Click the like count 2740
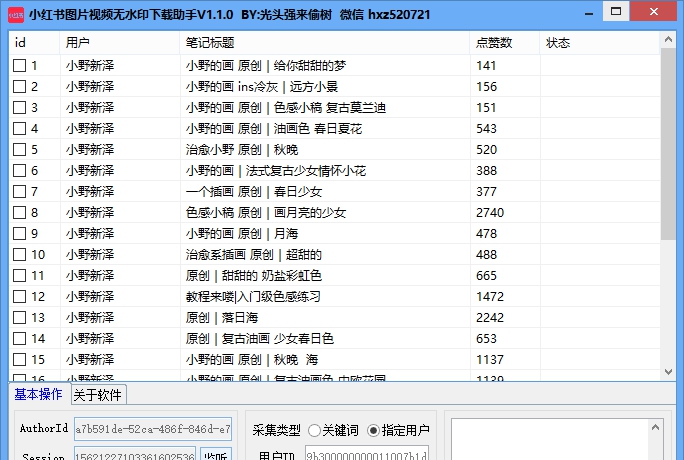The height and width of the screenshot is (460, 684). [490, 213]
